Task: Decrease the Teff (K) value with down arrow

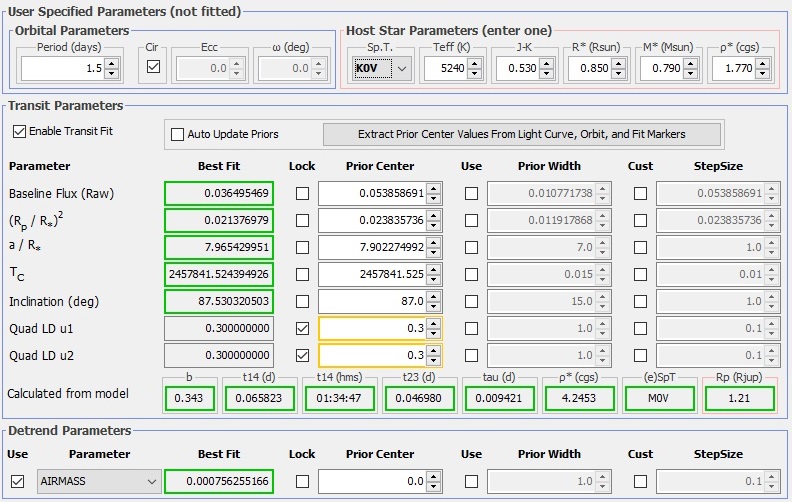Action: [474, 73]
